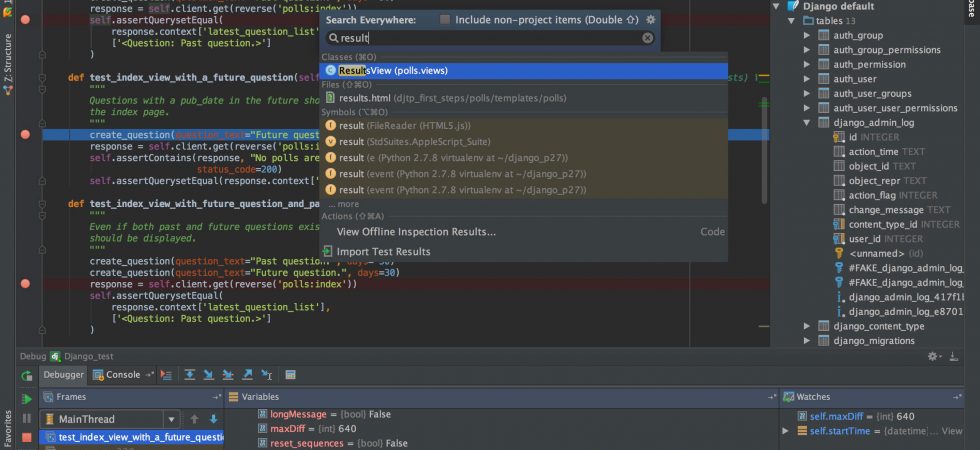Stop debugging with the red square icon
This screenshot has height=450, width=980.
click(26, 437)
